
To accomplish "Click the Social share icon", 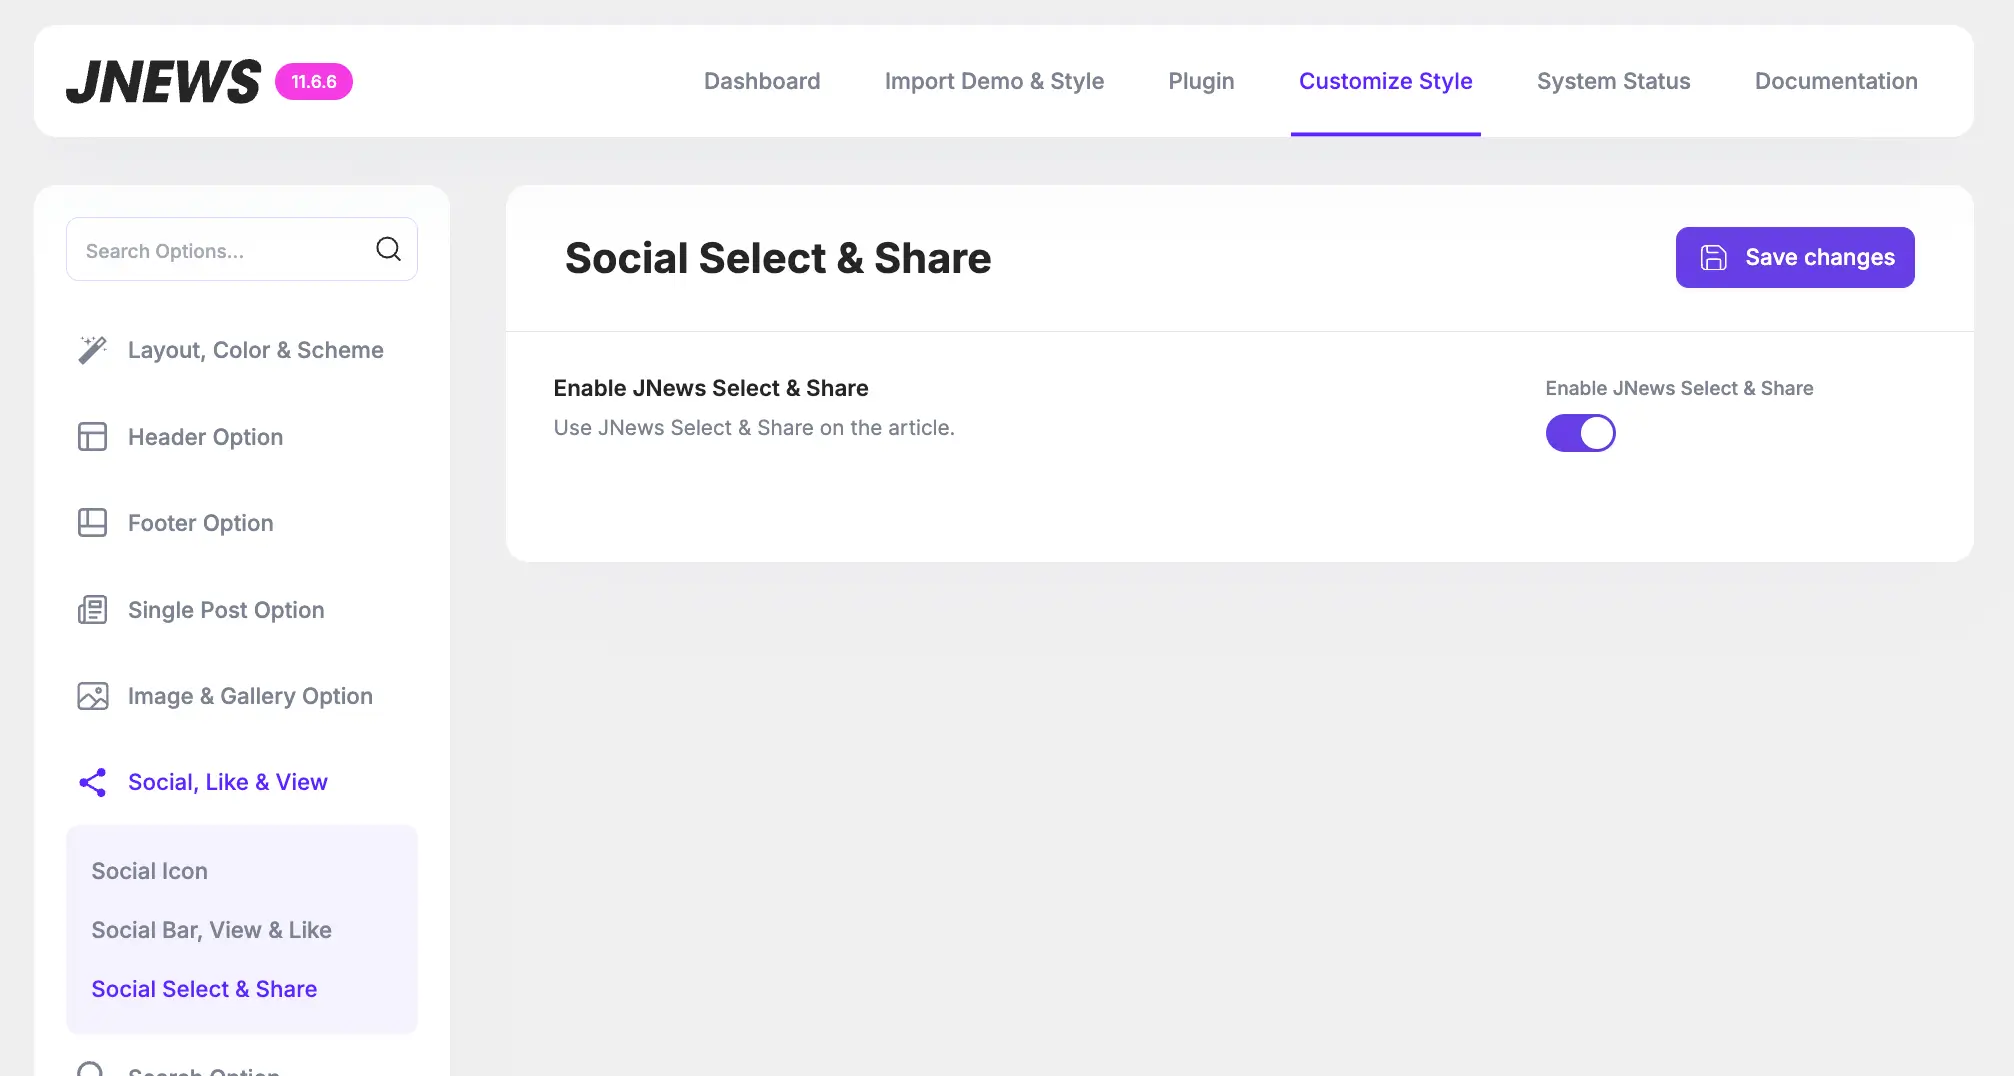I will click(x=92, y=782).
